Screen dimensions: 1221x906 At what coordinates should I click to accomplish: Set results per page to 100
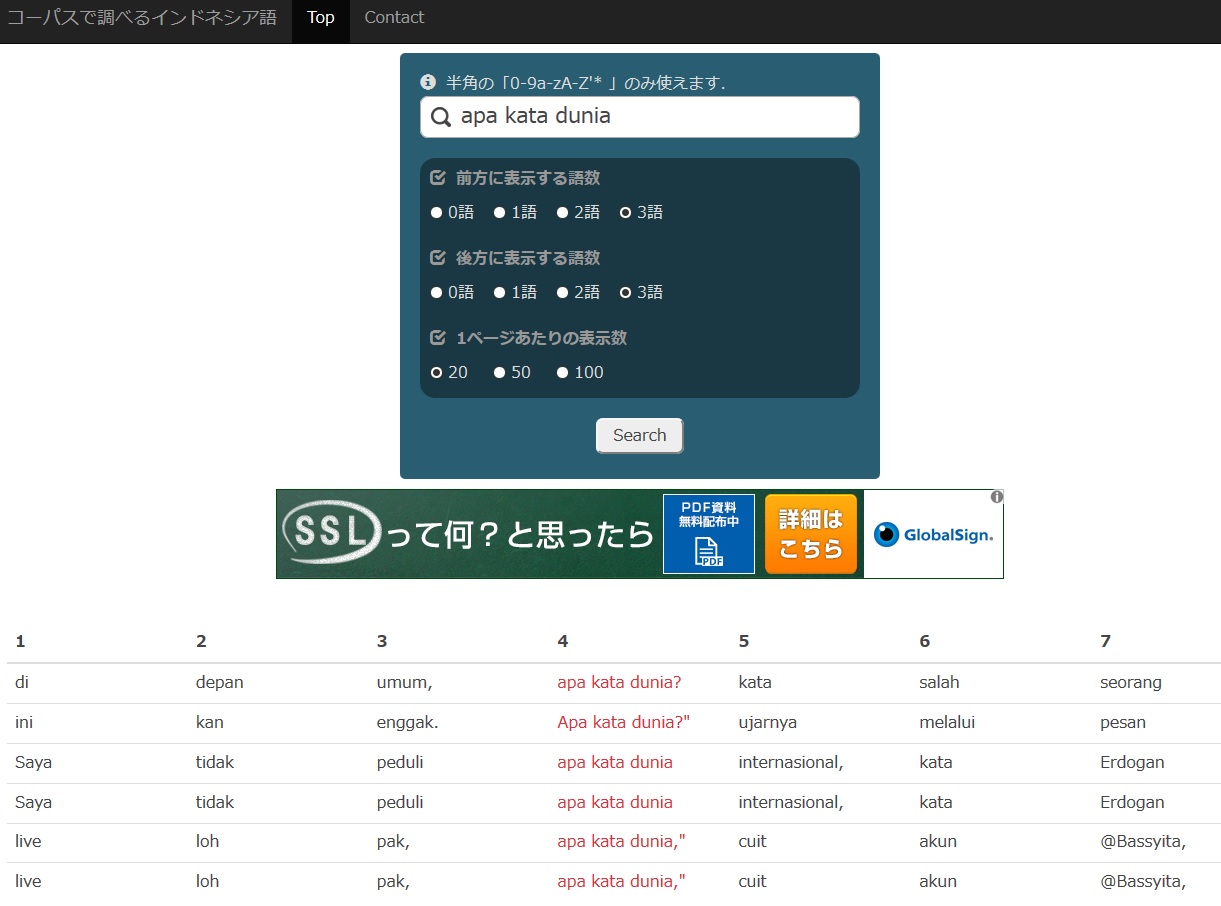click(563, 372)
